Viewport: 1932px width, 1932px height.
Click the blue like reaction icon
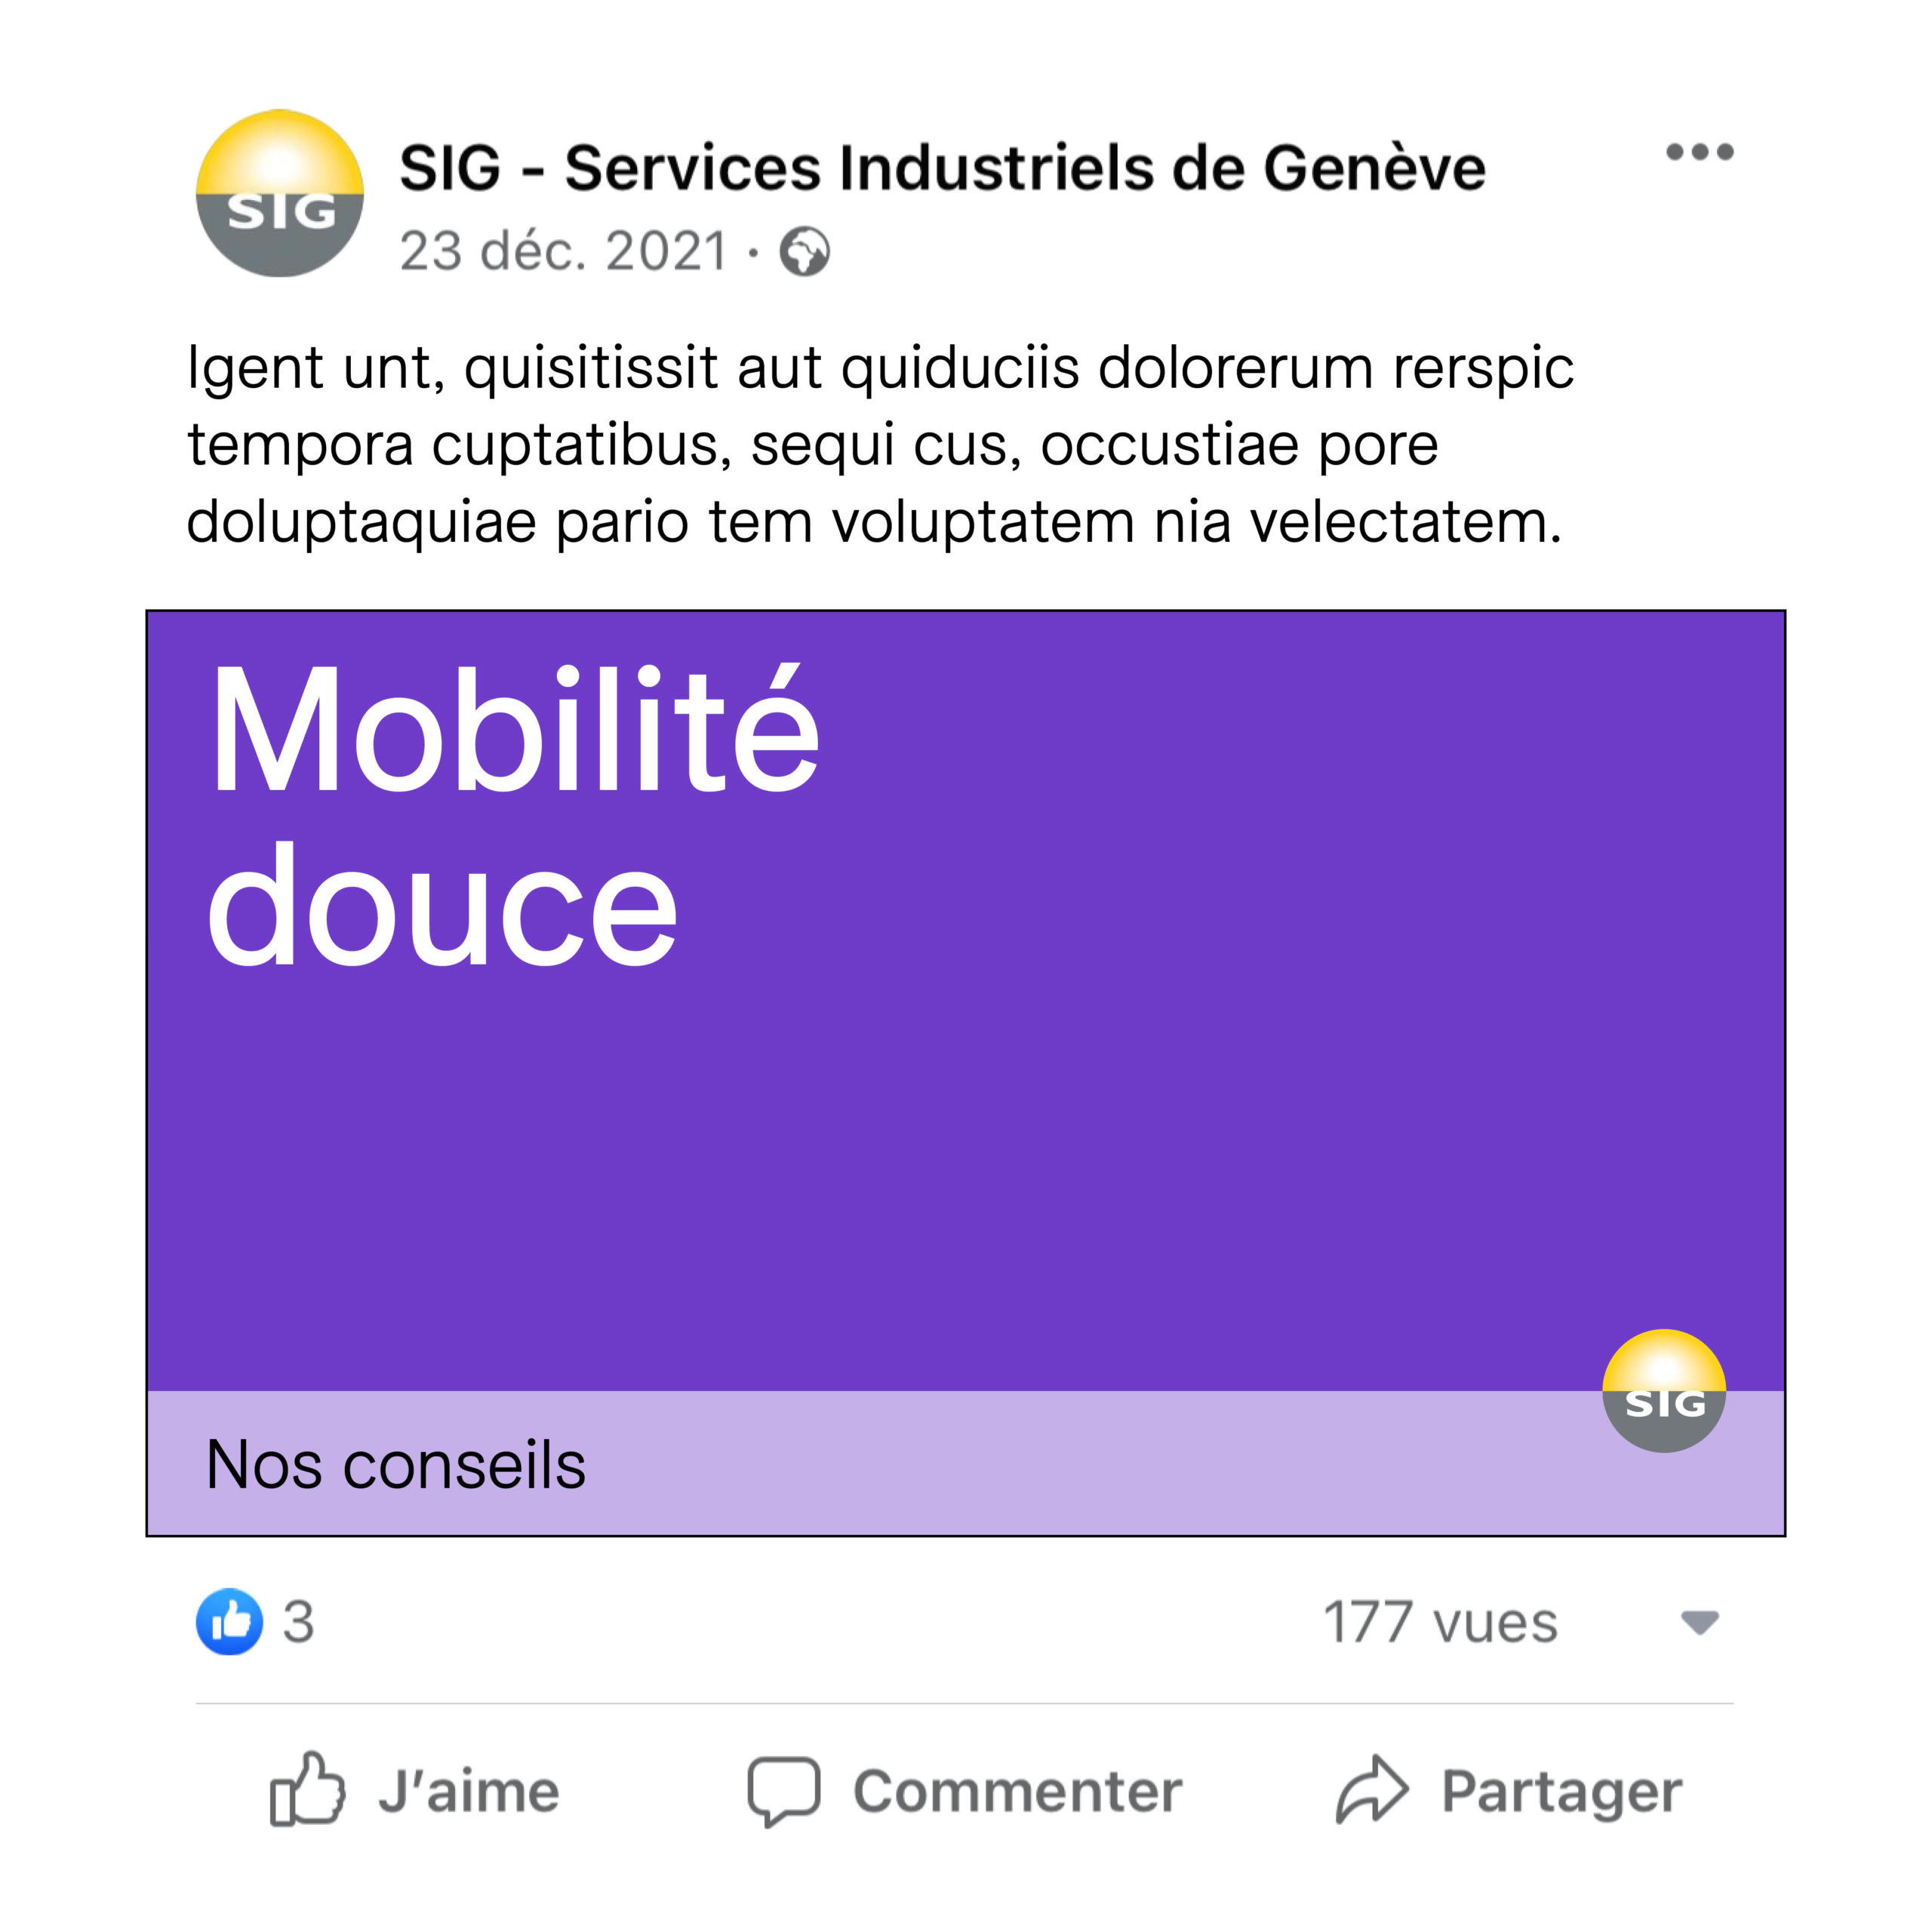(230, 1621)
